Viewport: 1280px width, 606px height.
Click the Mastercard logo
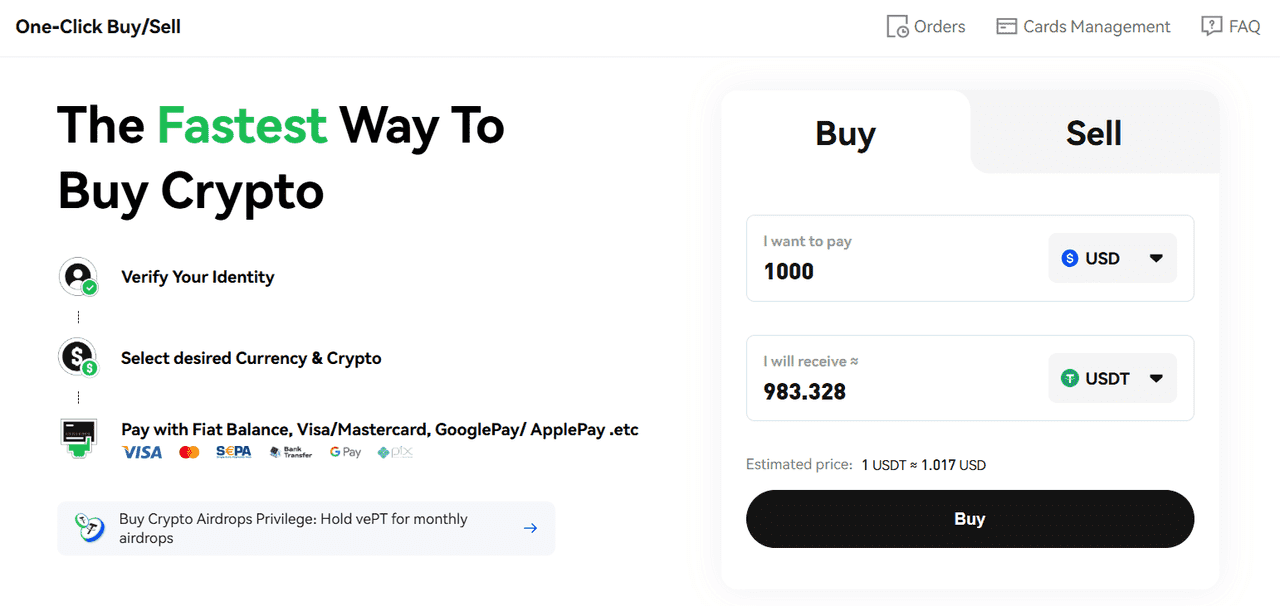[x=189, y=452]
